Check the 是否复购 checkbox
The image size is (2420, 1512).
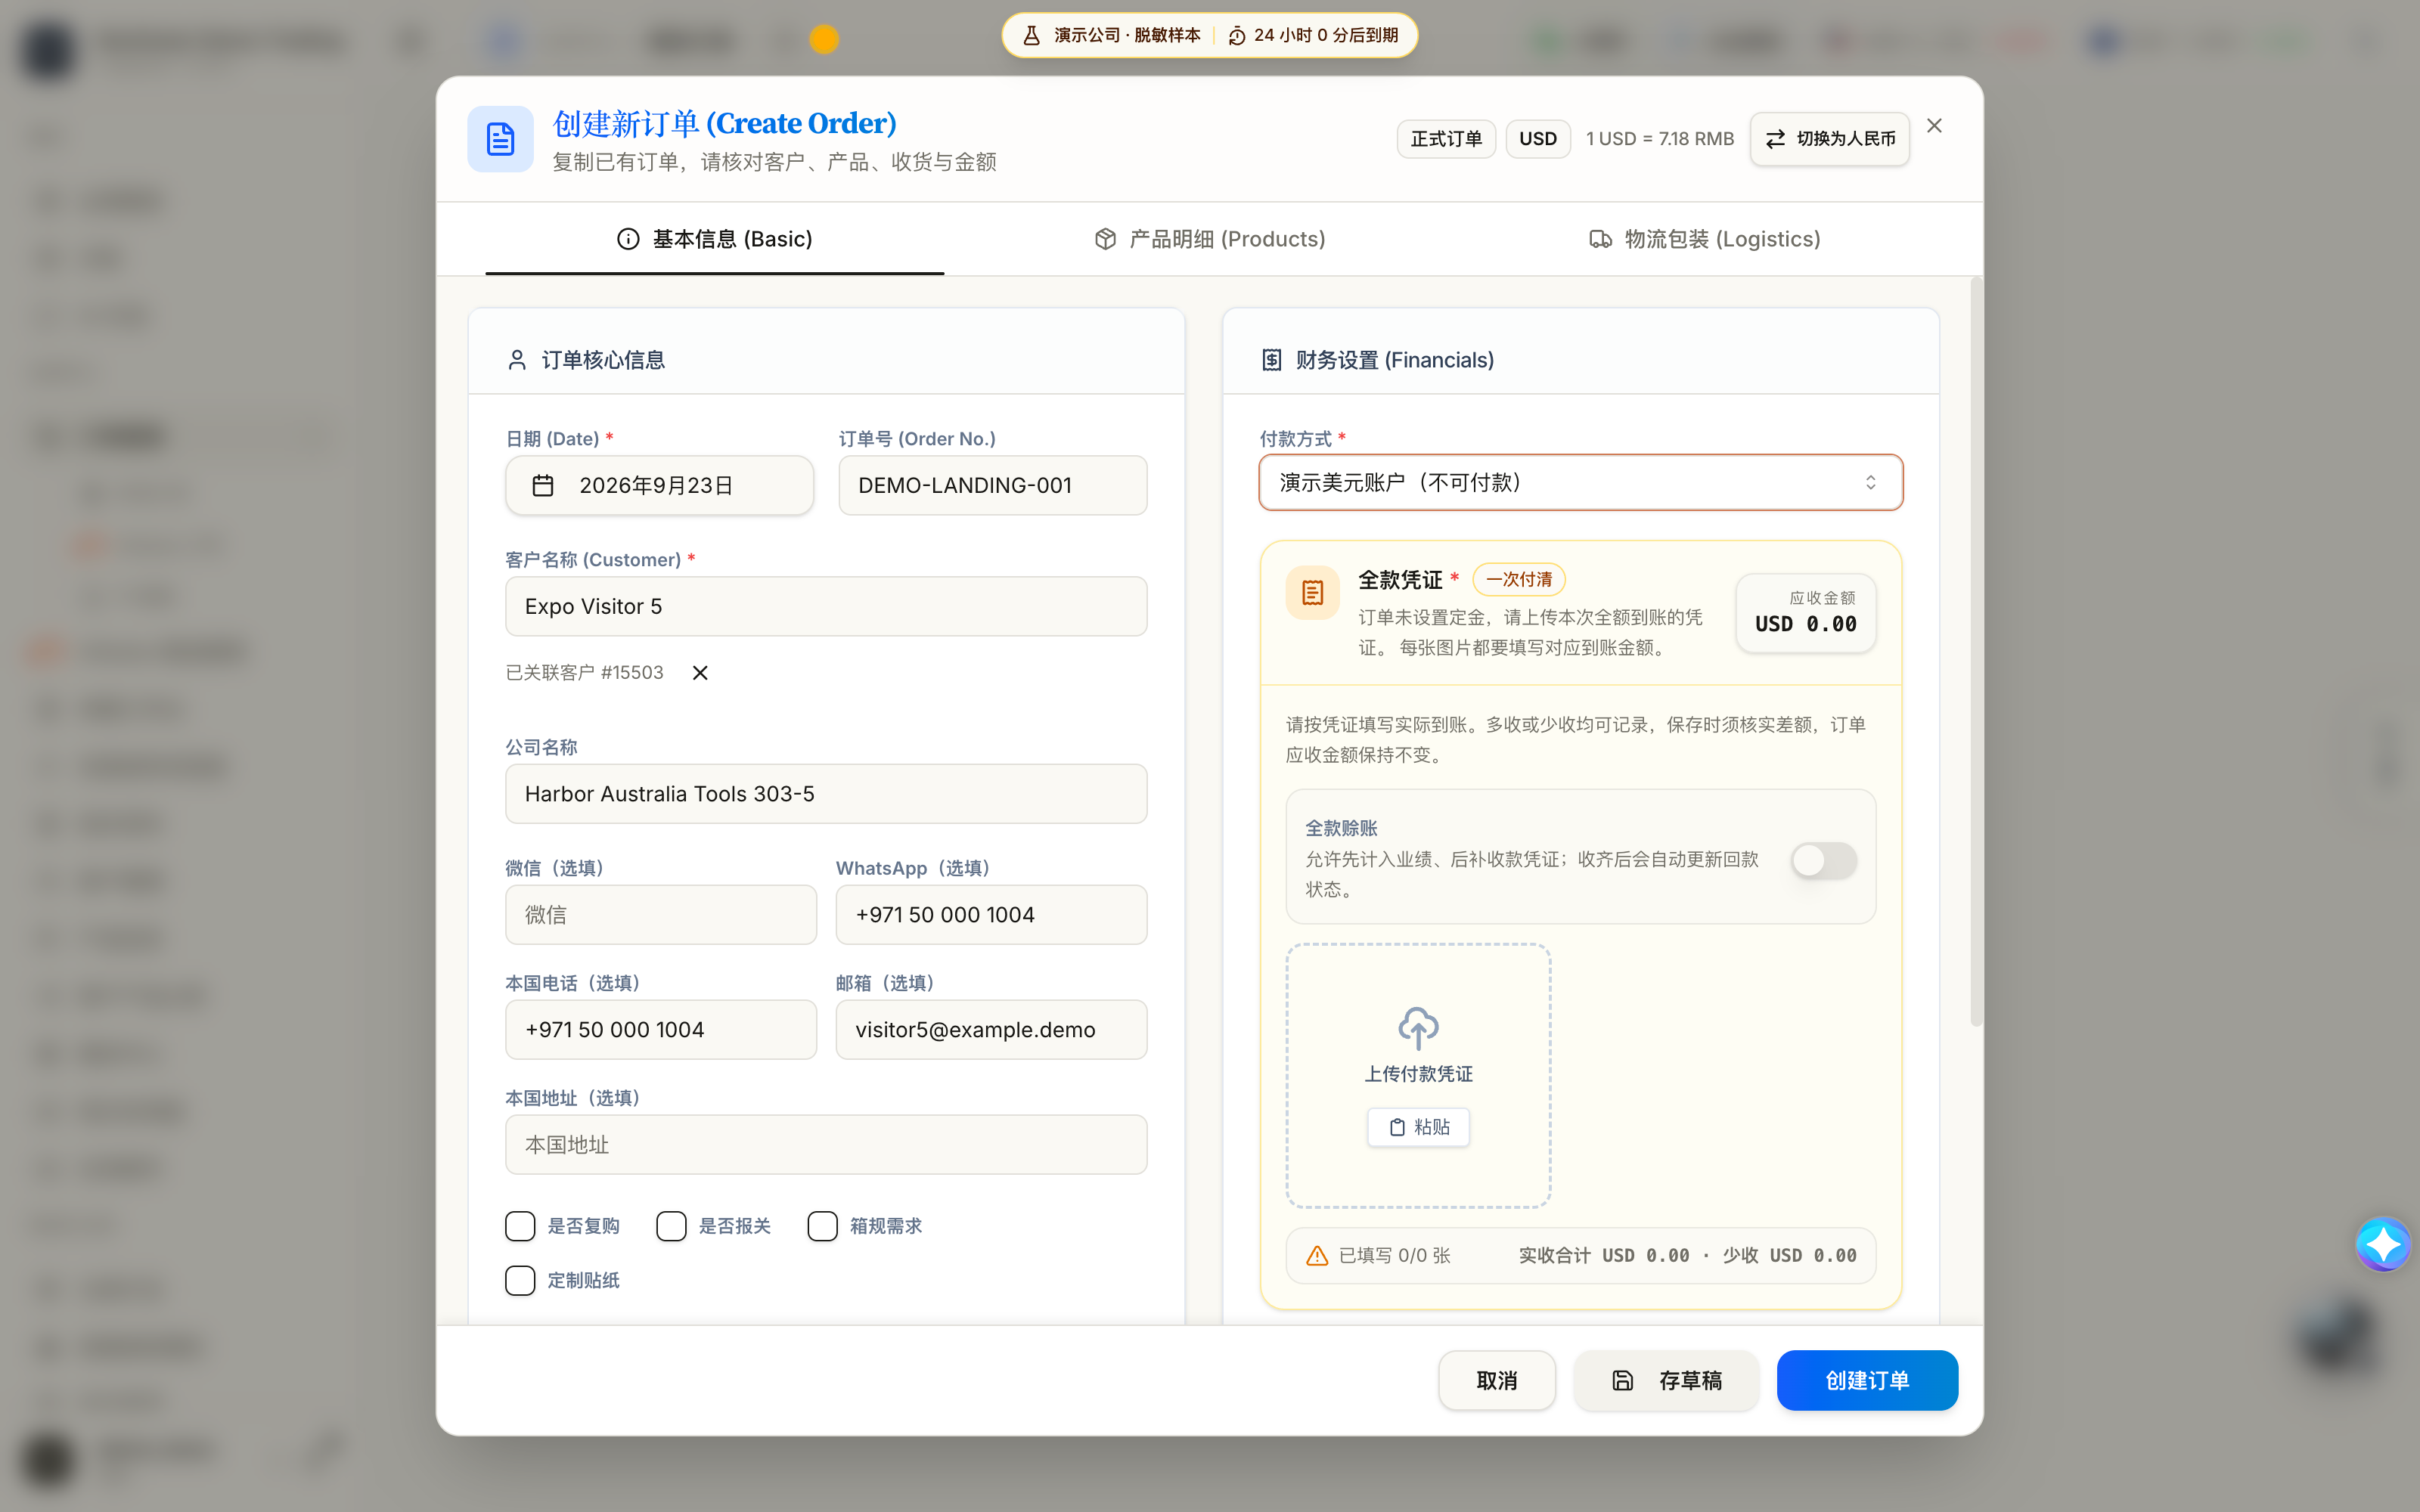(x=520, y=1226)
